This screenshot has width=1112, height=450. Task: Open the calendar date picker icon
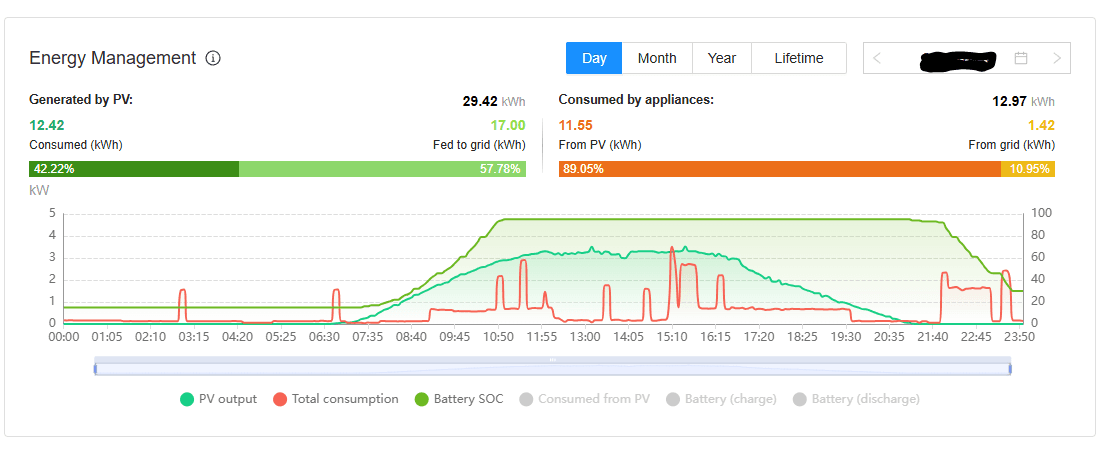(1020, 58)
